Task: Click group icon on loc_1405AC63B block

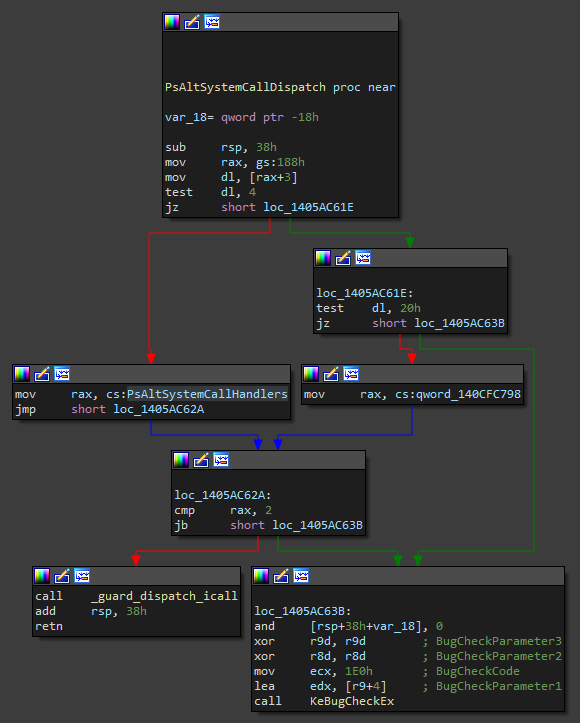Action: (301, 575)
